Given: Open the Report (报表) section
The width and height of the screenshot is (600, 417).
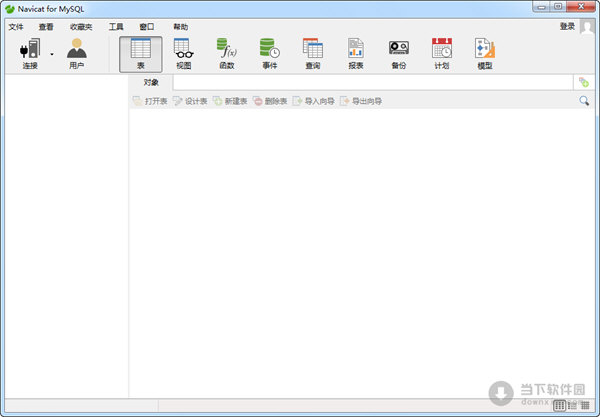Looking at the screenshot, I should coord(355,54).
